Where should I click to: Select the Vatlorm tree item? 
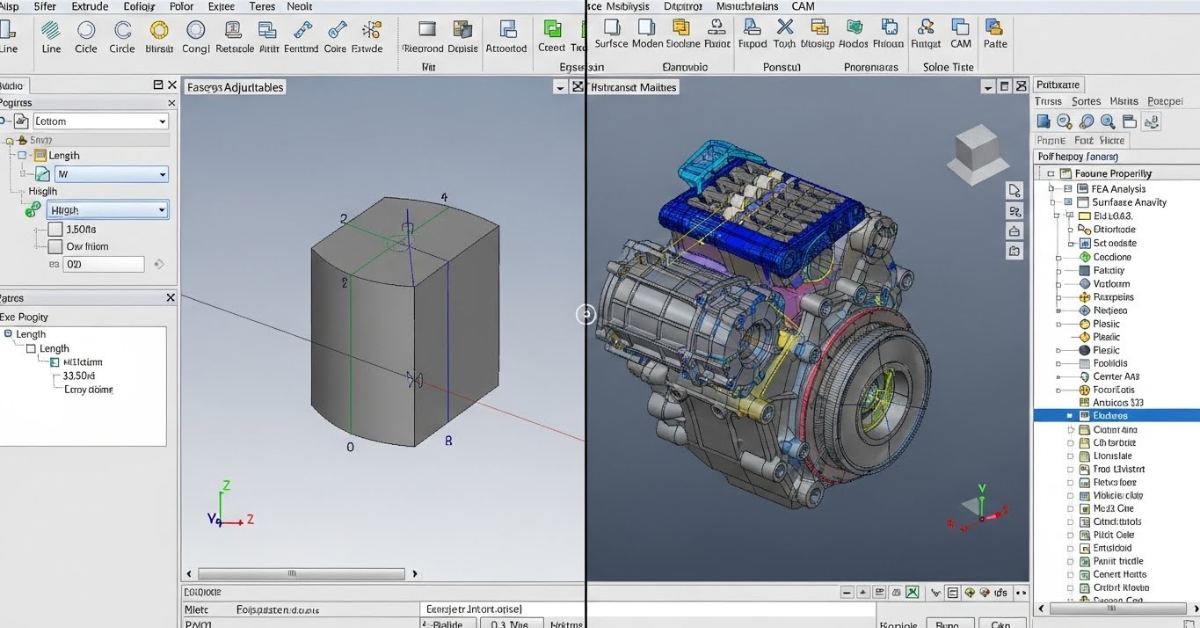(1111, 284)
